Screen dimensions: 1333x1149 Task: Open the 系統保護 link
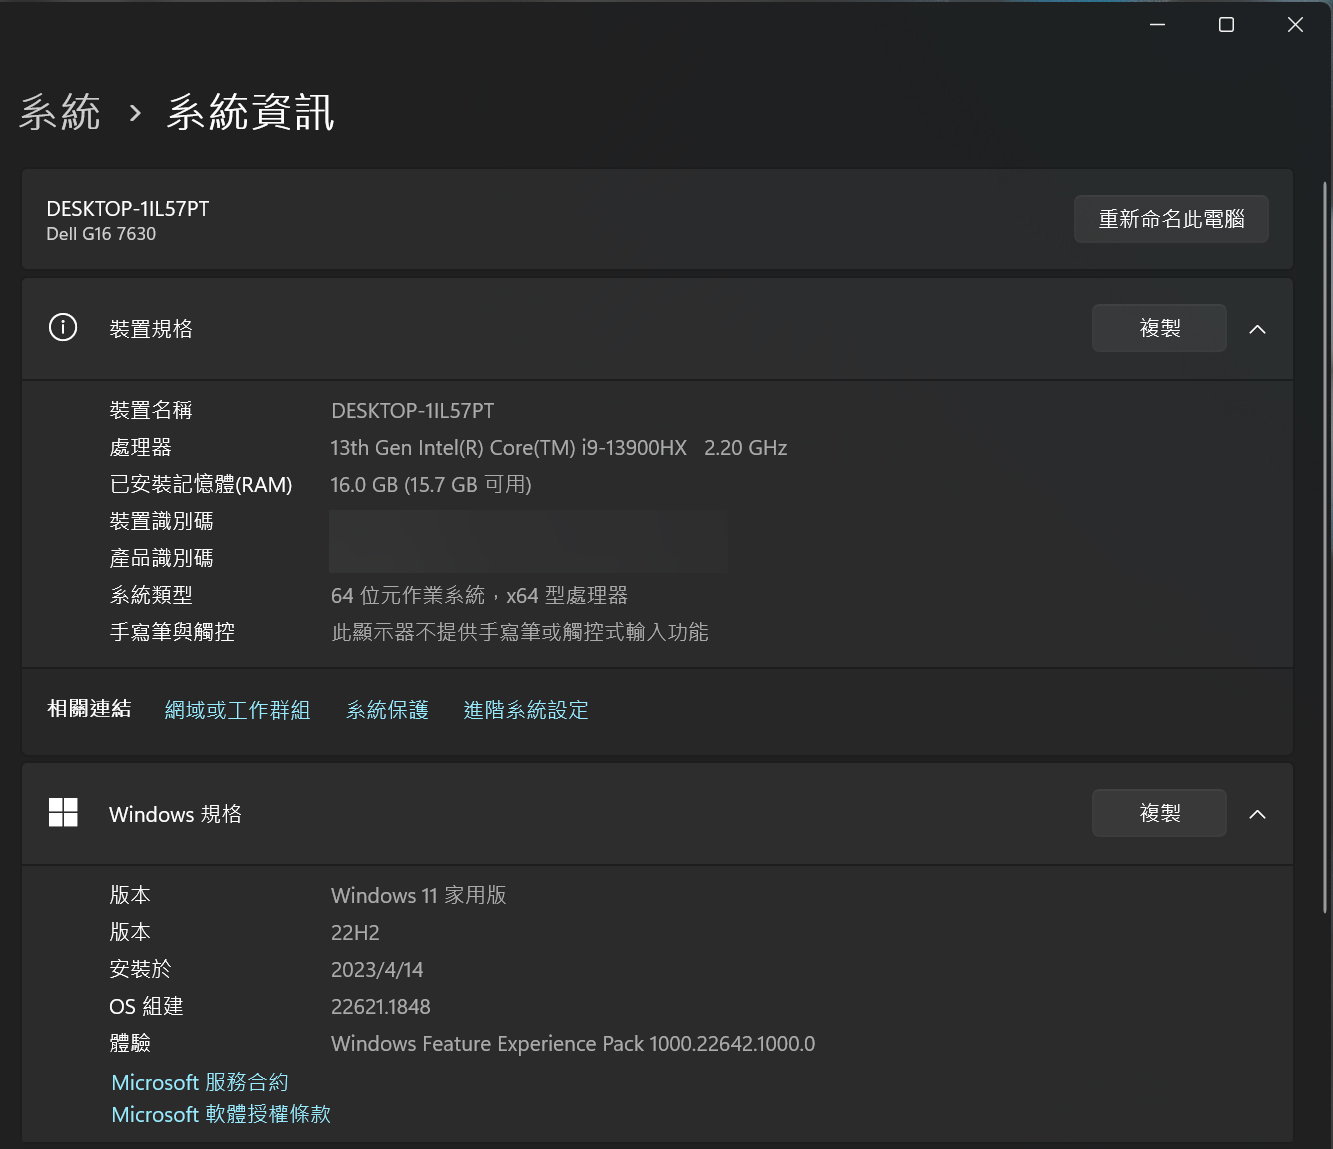pos(387,710)
